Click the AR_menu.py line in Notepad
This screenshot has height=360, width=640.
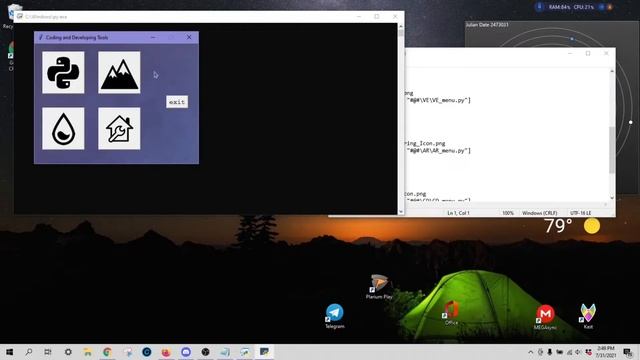[x=438, y=151]
